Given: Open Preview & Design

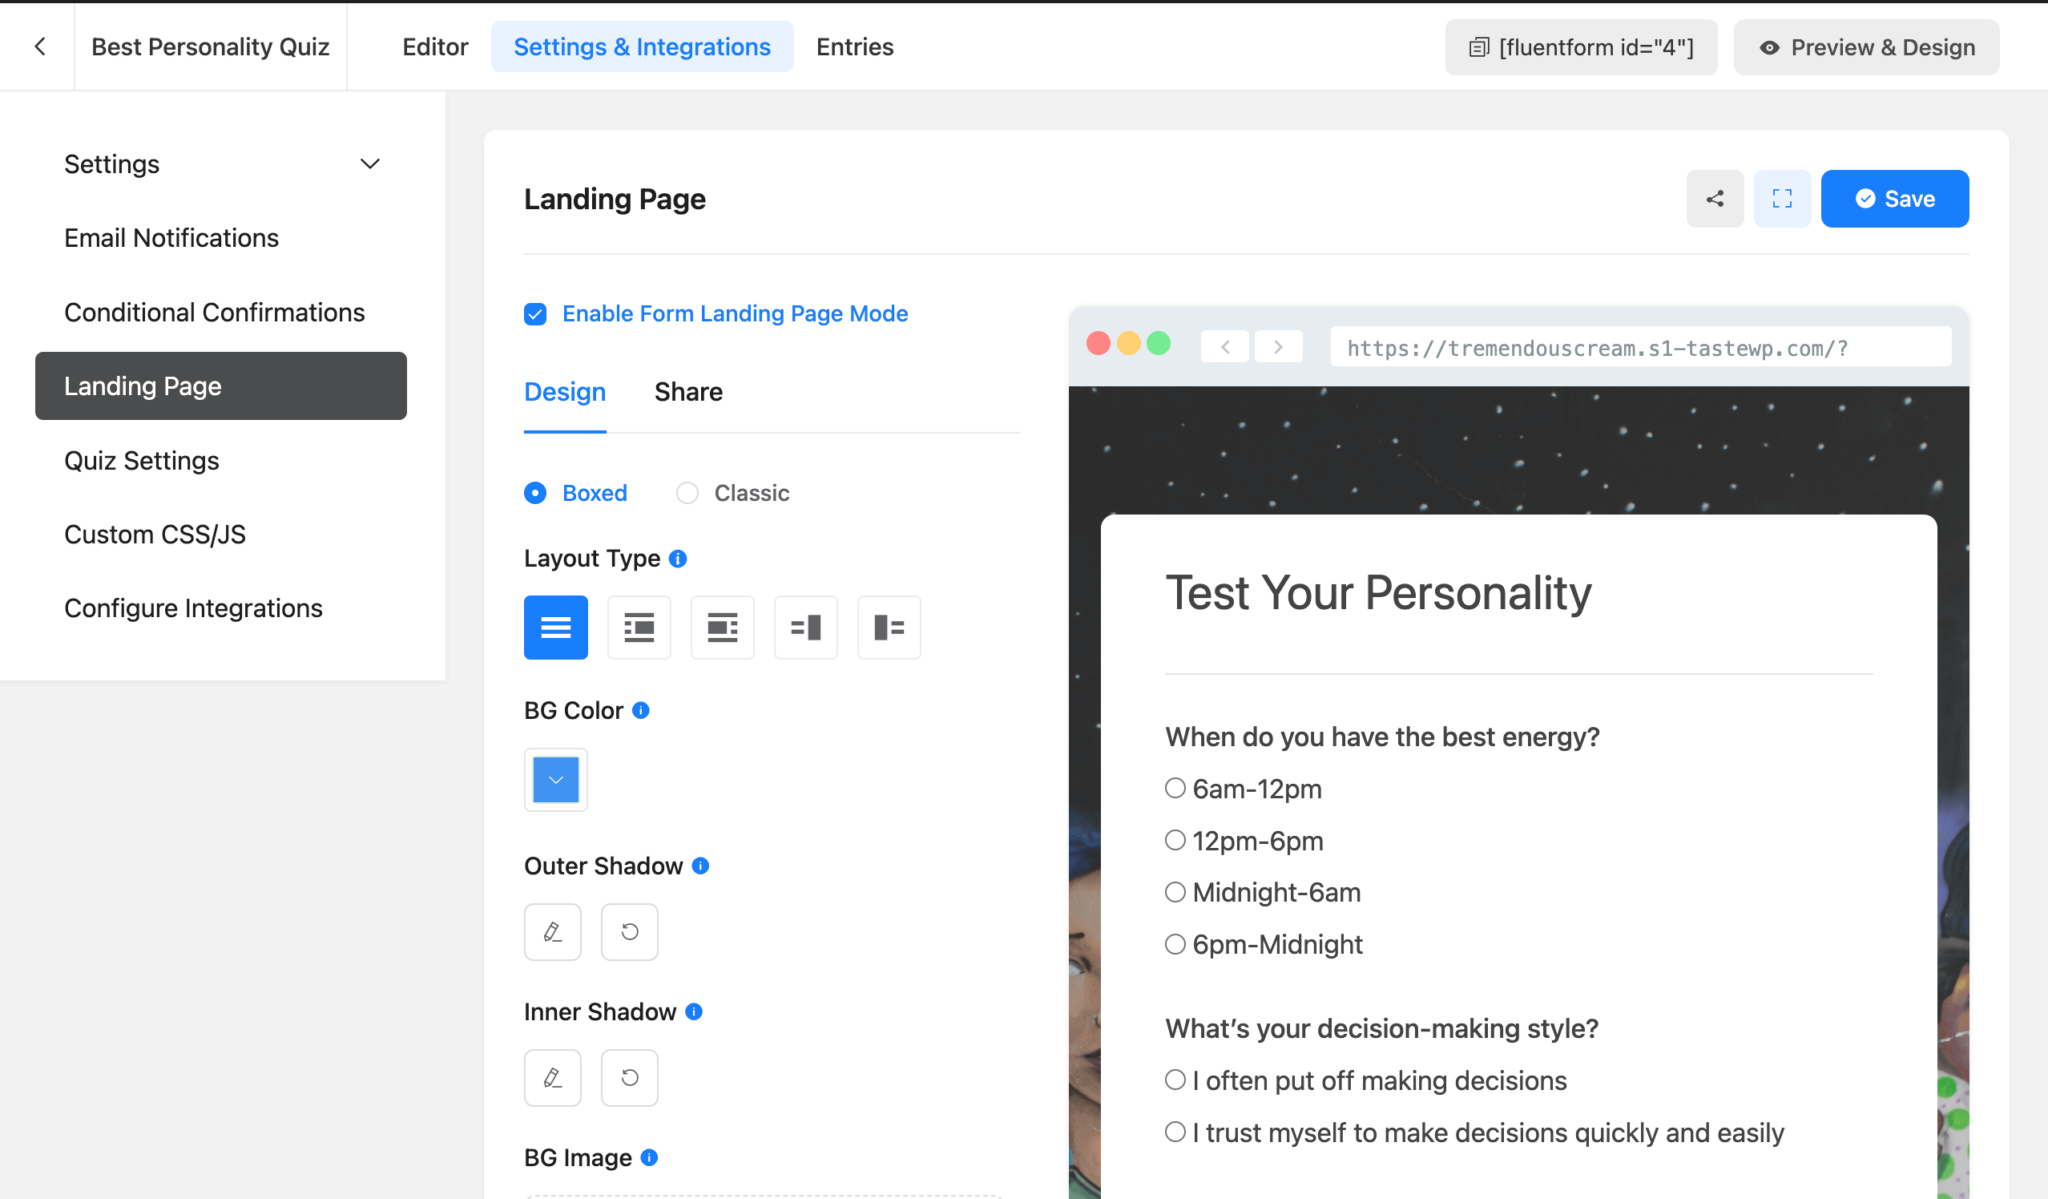Looking at the screenshot, I should 1866,46.
